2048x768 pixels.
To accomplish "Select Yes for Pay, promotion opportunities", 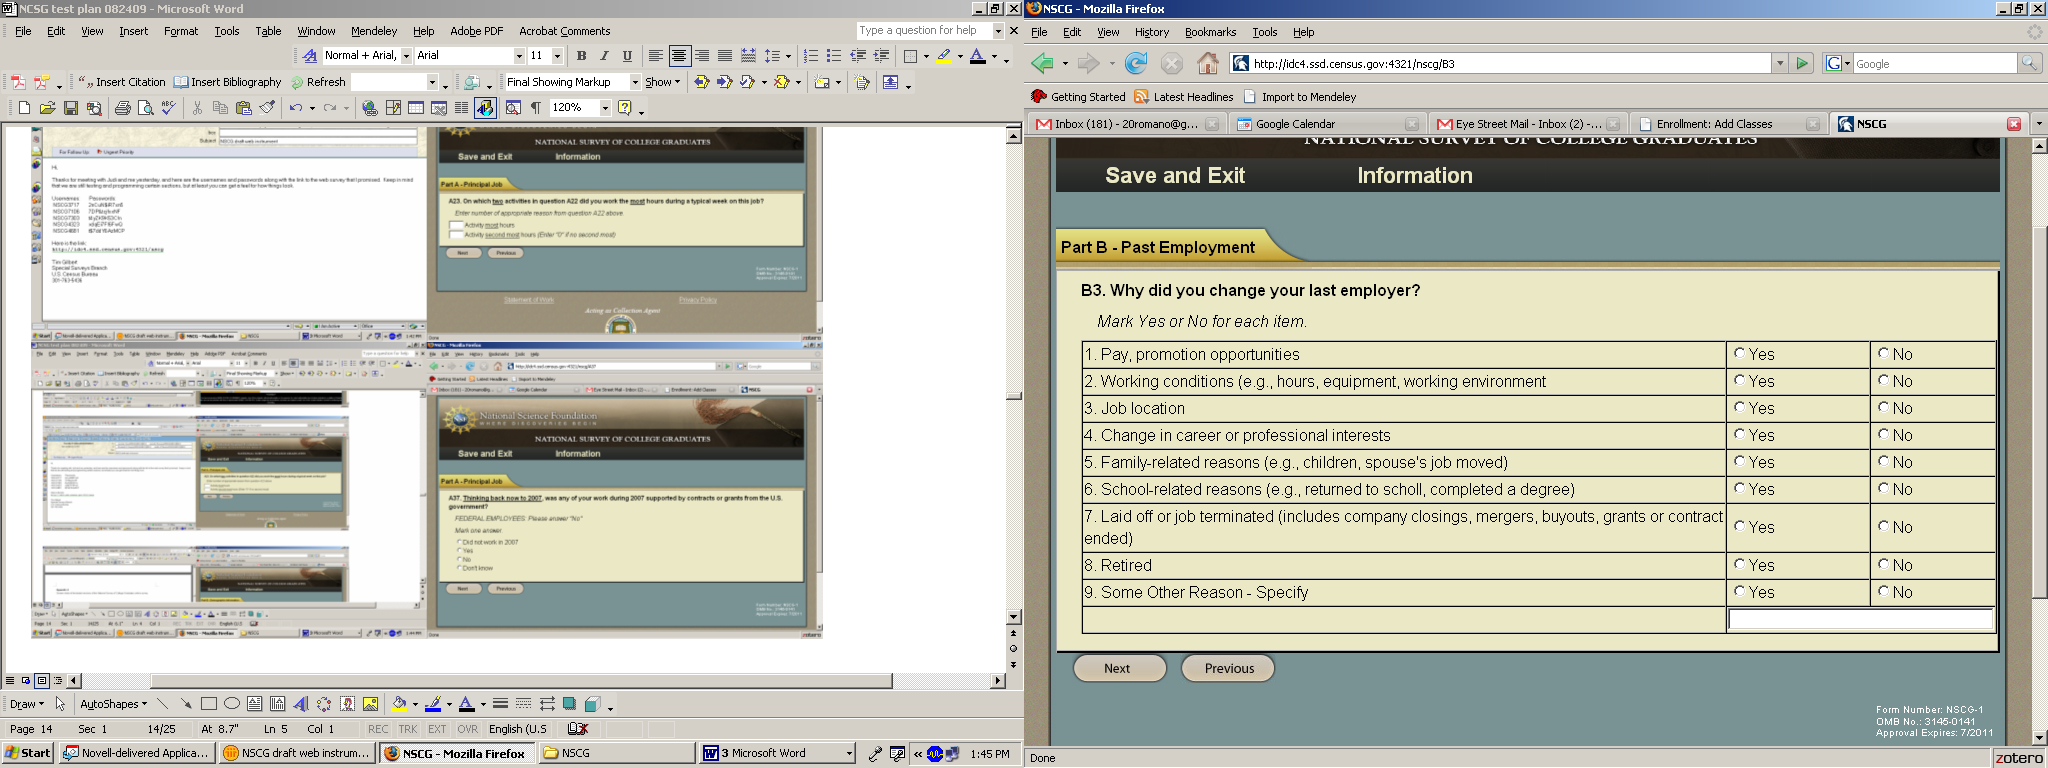I will pos(1740,353).
